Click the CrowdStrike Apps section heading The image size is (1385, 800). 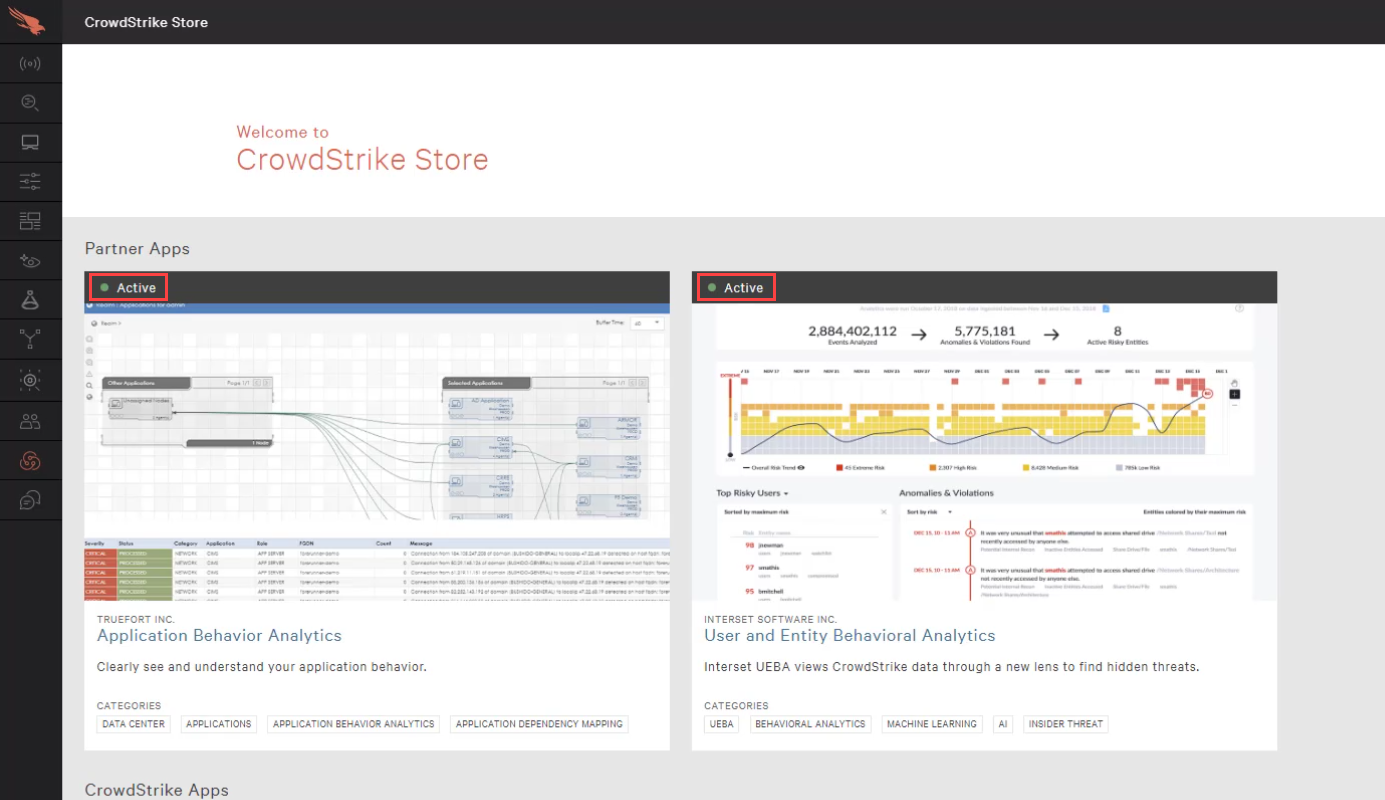(157, 790)
